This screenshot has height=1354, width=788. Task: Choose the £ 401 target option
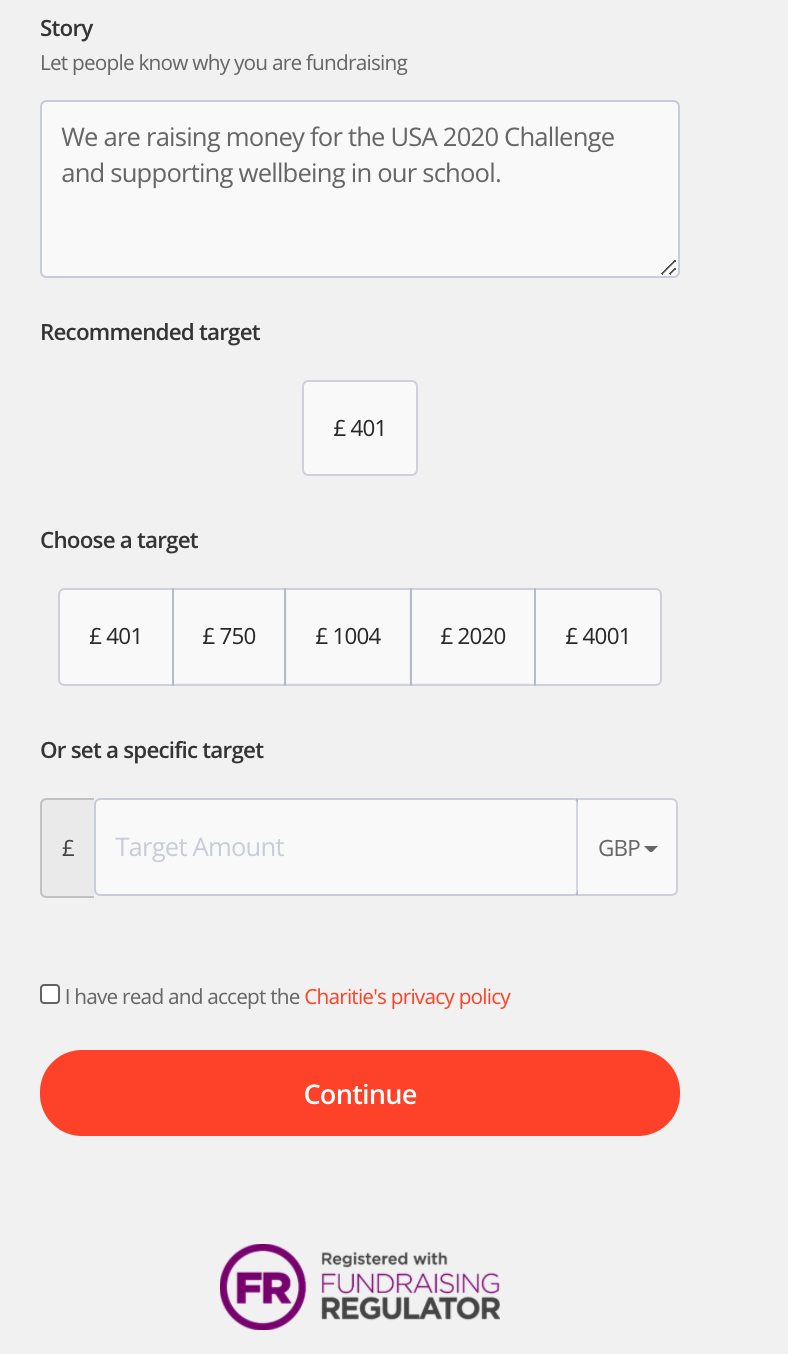116,636
